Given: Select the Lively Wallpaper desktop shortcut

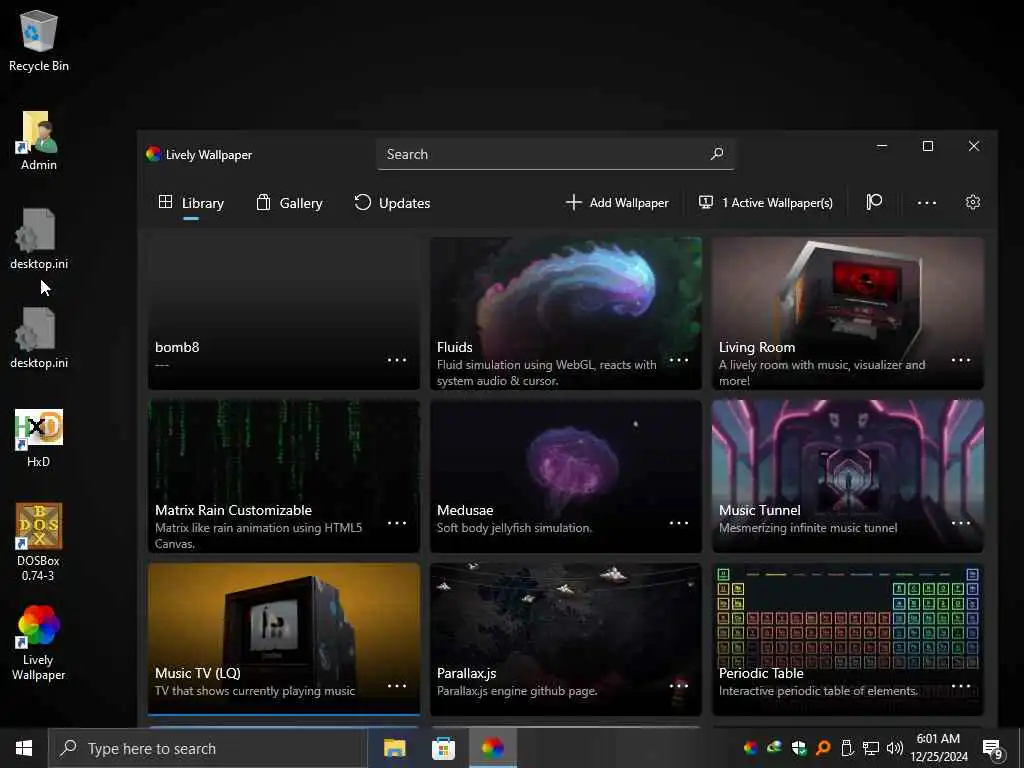Looking at the screenshot, I should [39, 643].
